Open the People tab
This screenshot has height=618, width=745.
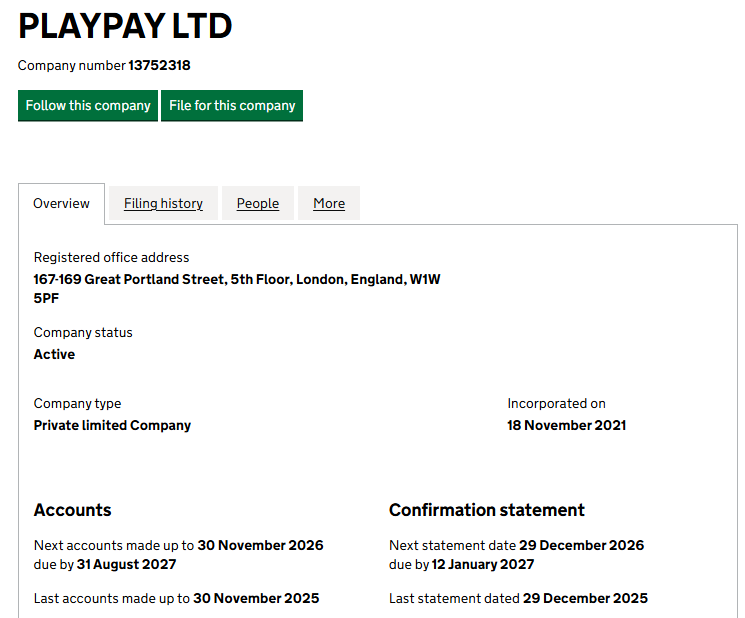coord(257,203)
